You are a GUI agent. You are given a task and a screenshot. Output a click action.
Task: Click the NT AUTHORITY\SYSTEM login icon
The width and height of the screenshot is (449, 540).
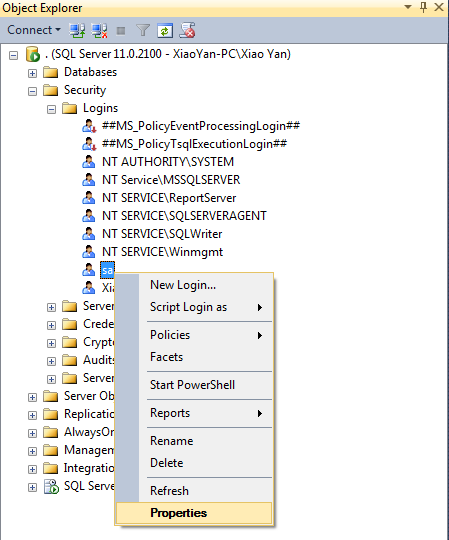(88, 162)
